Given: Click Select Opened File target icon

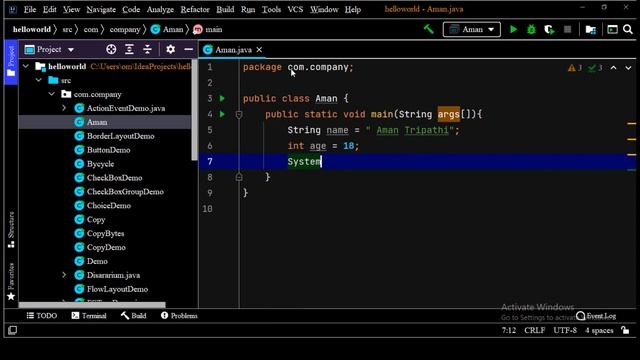Looking at the screenshot, I should point(111,49).
